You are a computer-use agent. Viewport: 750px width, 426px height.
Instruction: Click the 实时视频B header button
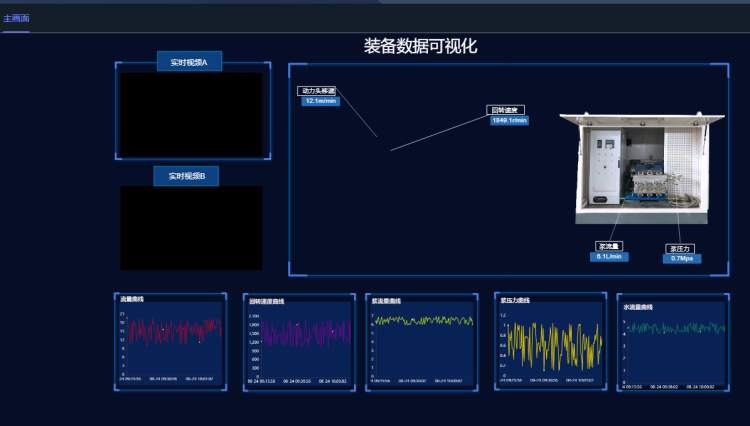[186, 176]
